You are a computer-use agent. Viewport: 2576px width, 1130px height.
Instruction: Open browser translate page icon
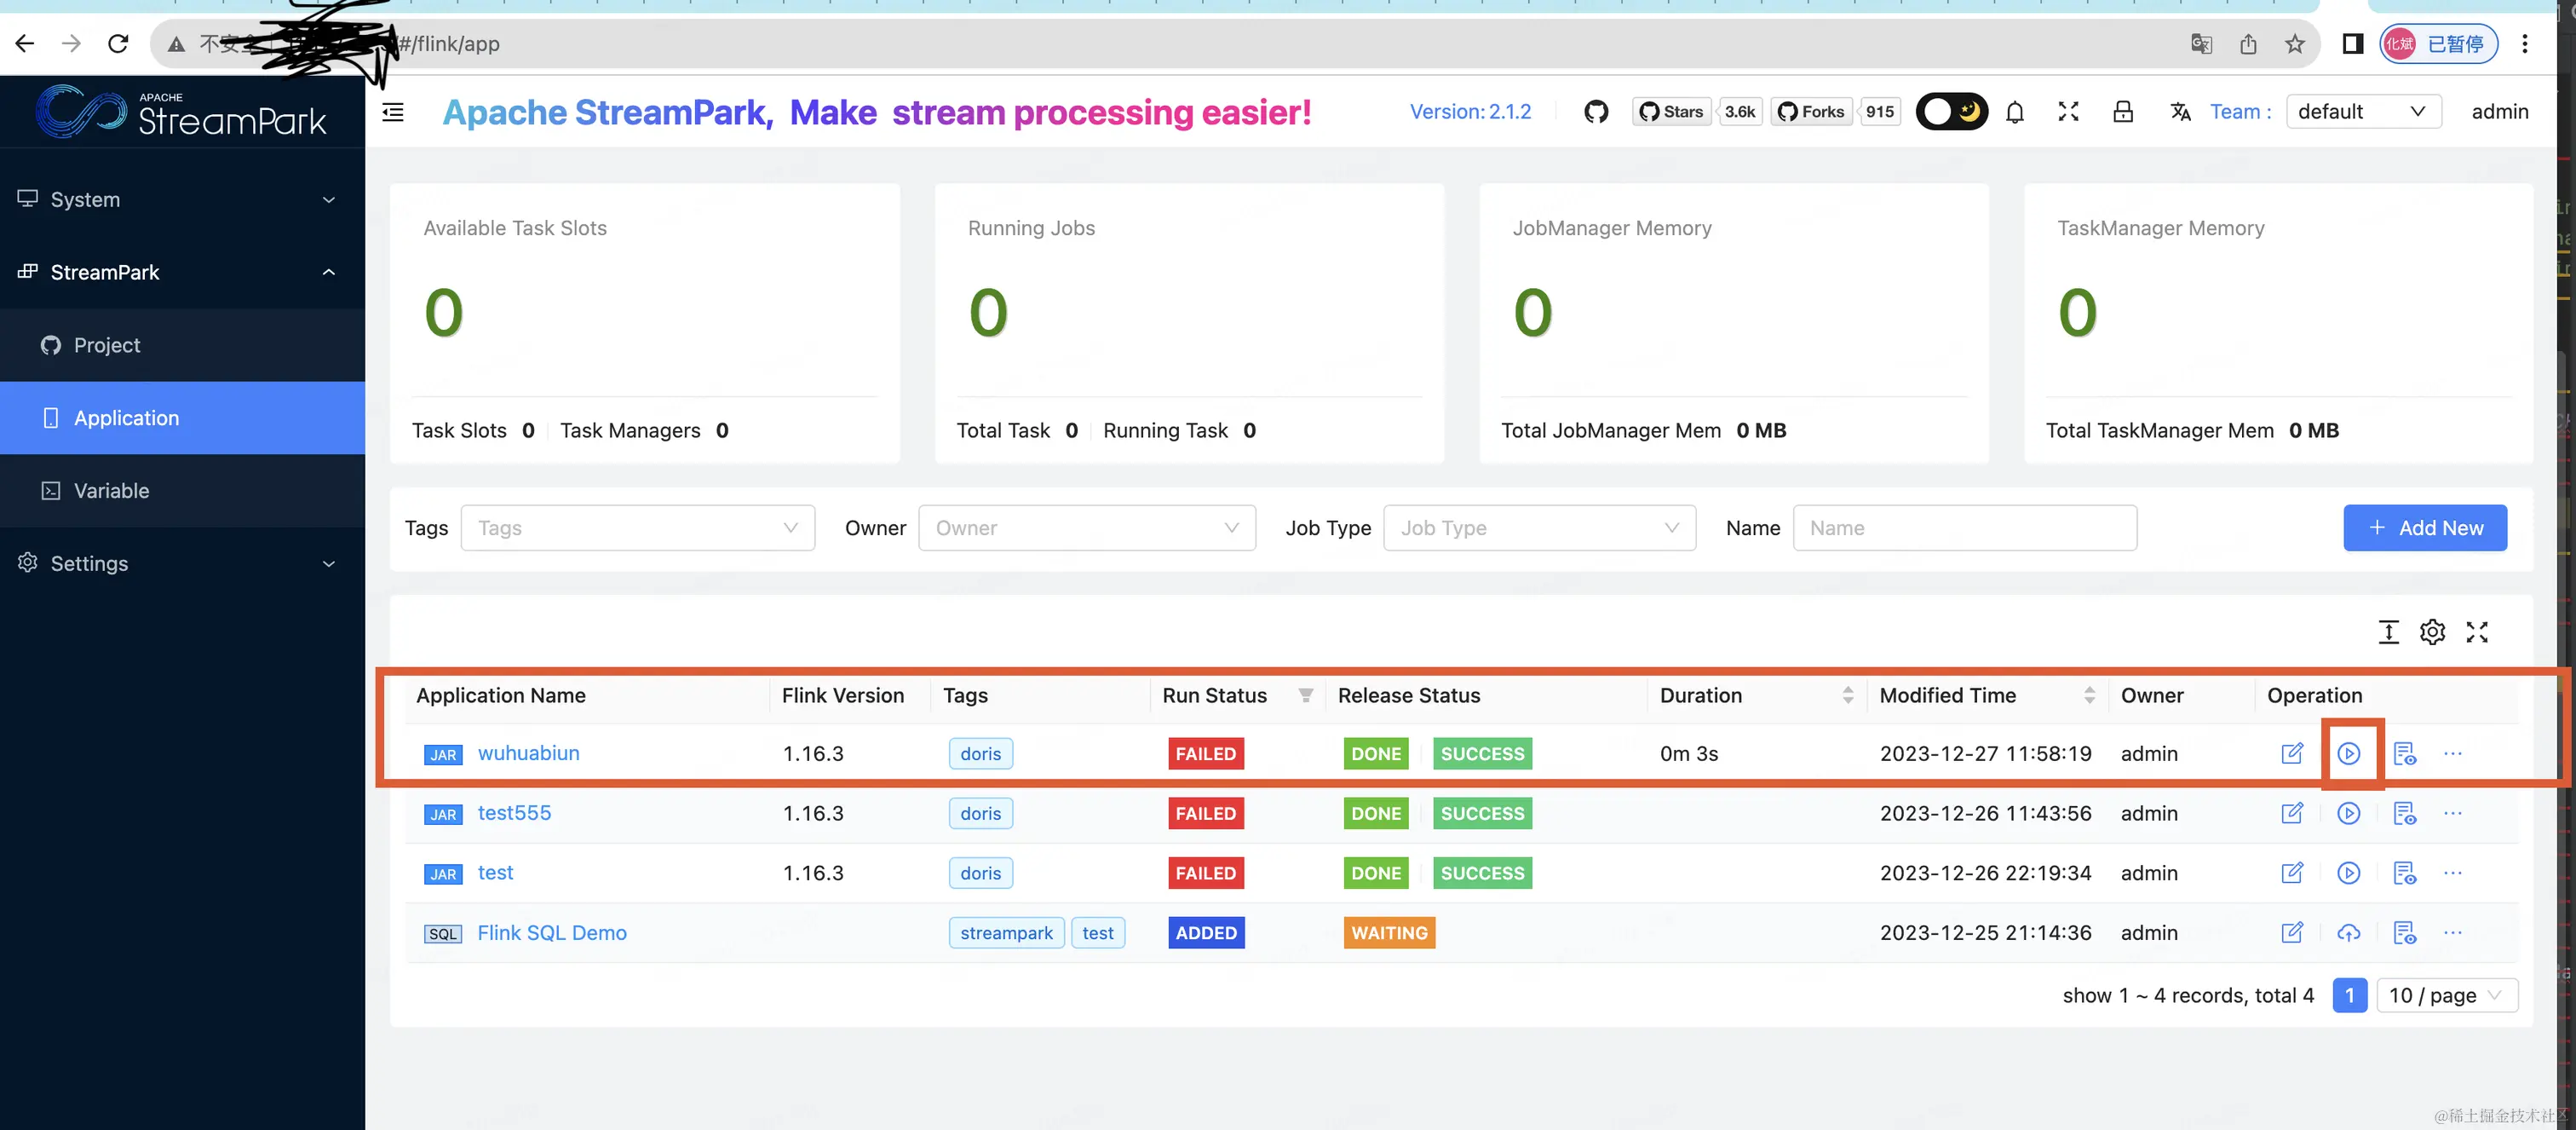click(x=2201, y=44)
